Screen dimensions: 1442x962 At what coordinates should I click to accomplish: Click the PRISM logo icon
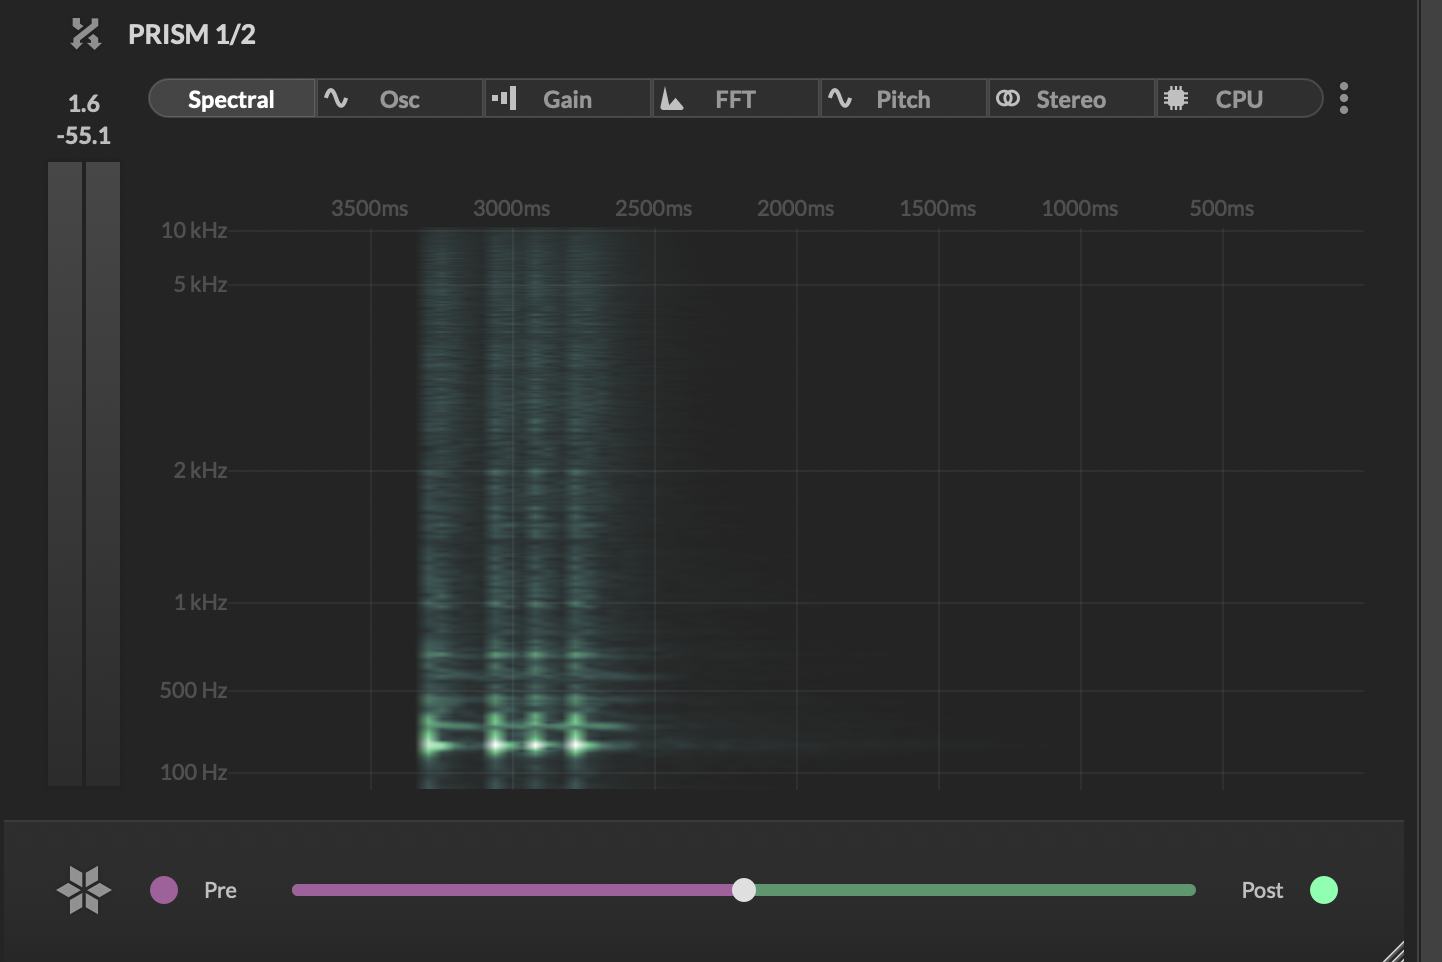click(x=86, y=34)
